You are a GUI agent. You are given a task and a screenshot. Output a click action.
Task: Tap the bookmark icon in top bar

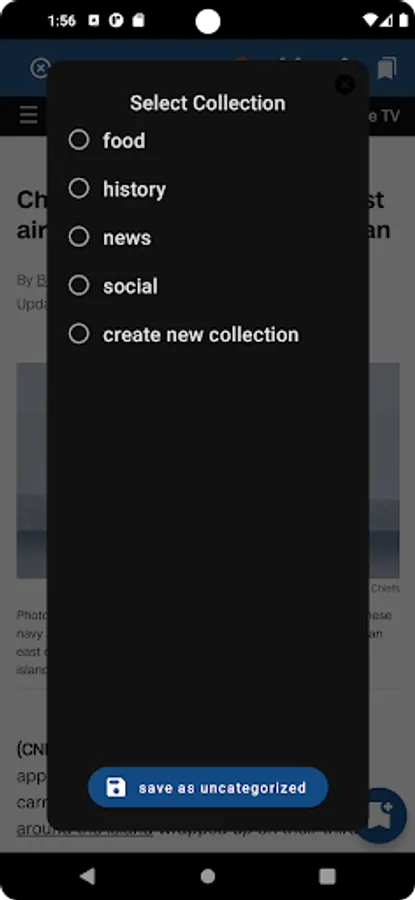click(387, 69)
